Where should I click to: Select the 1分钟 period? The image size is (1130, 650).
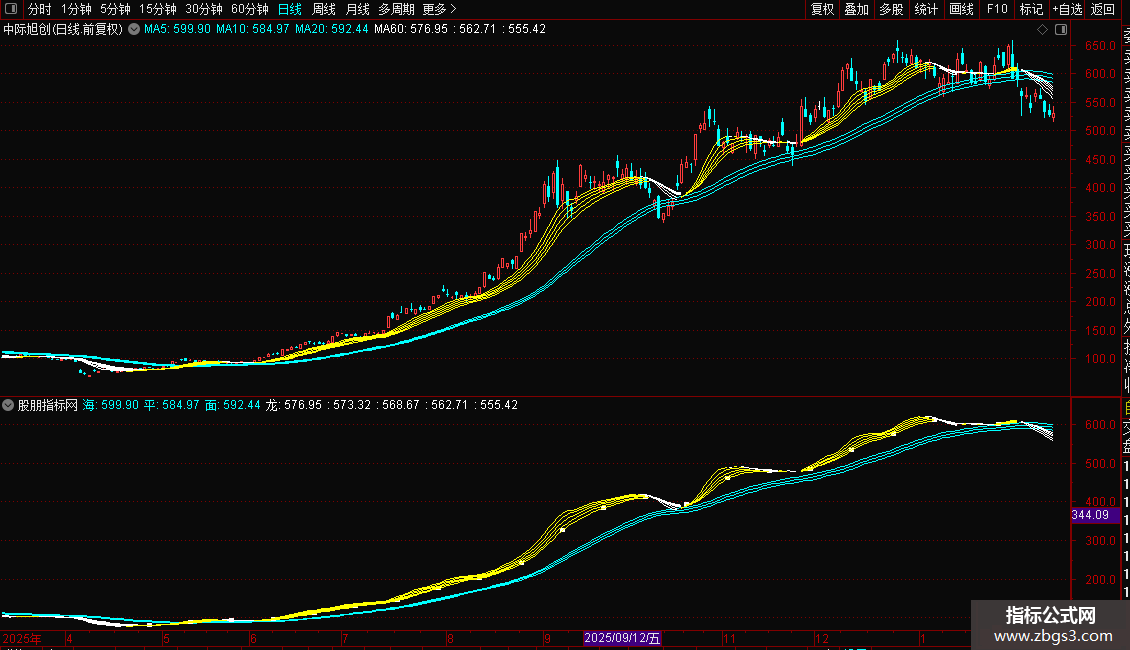click(x=76, y=9)
